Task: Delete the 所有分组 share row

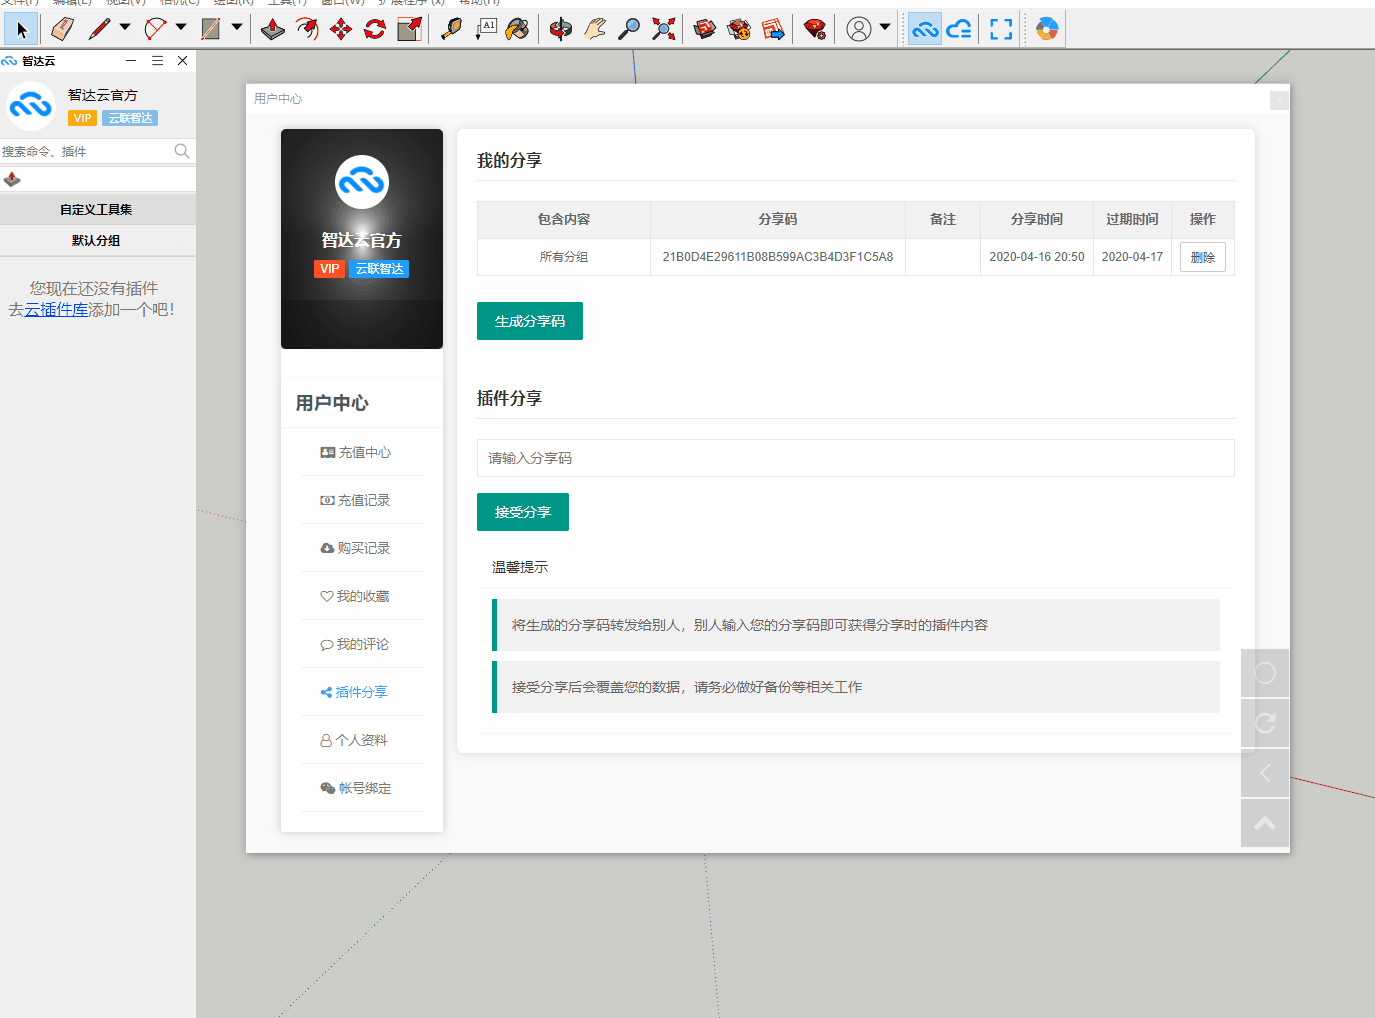Action: coord(1203,257)
